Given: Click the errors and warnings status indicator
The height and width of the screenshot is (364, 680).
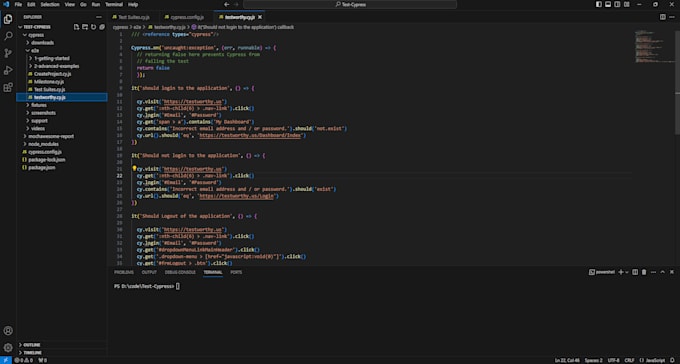Looking at the screenshot, I should [23, 360].
